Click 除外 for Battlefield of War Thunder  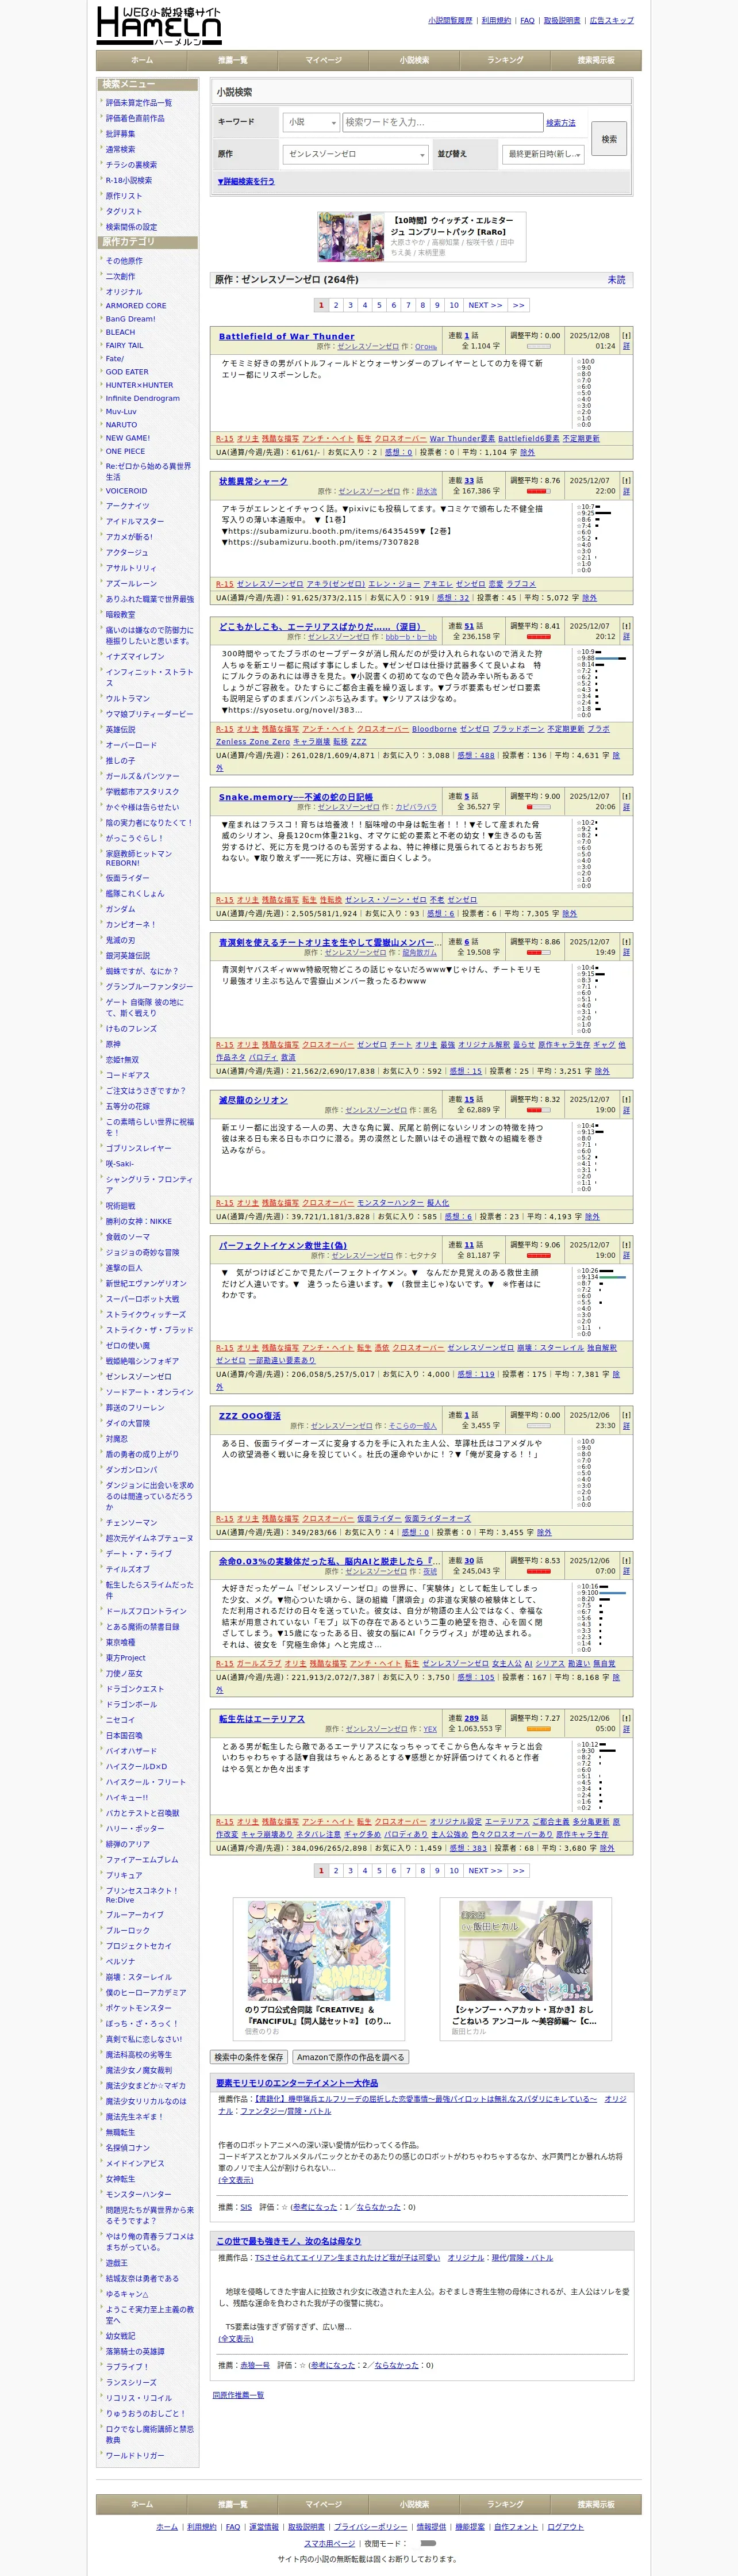point(527,452)
